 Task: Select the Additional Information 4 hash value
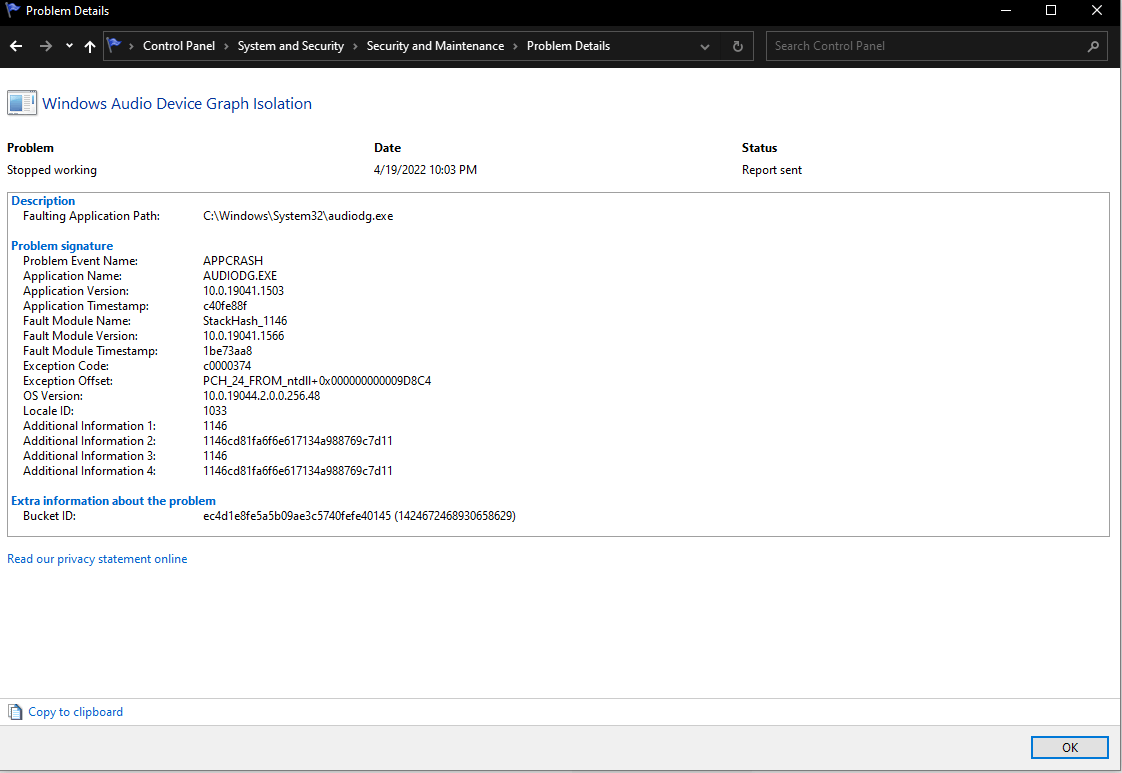click(x=298, y=471)
